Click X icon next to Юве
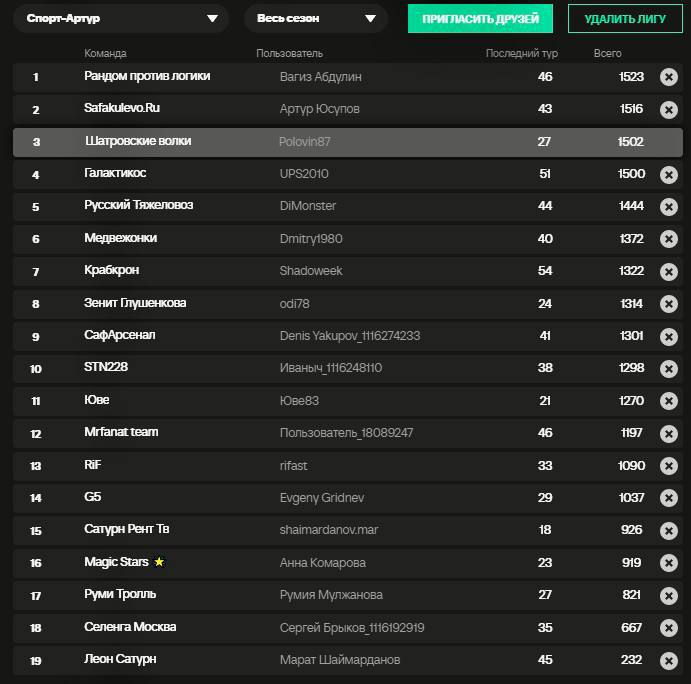Image resolution: width=691 pixels, height=684 pixels. pos(669,401)
